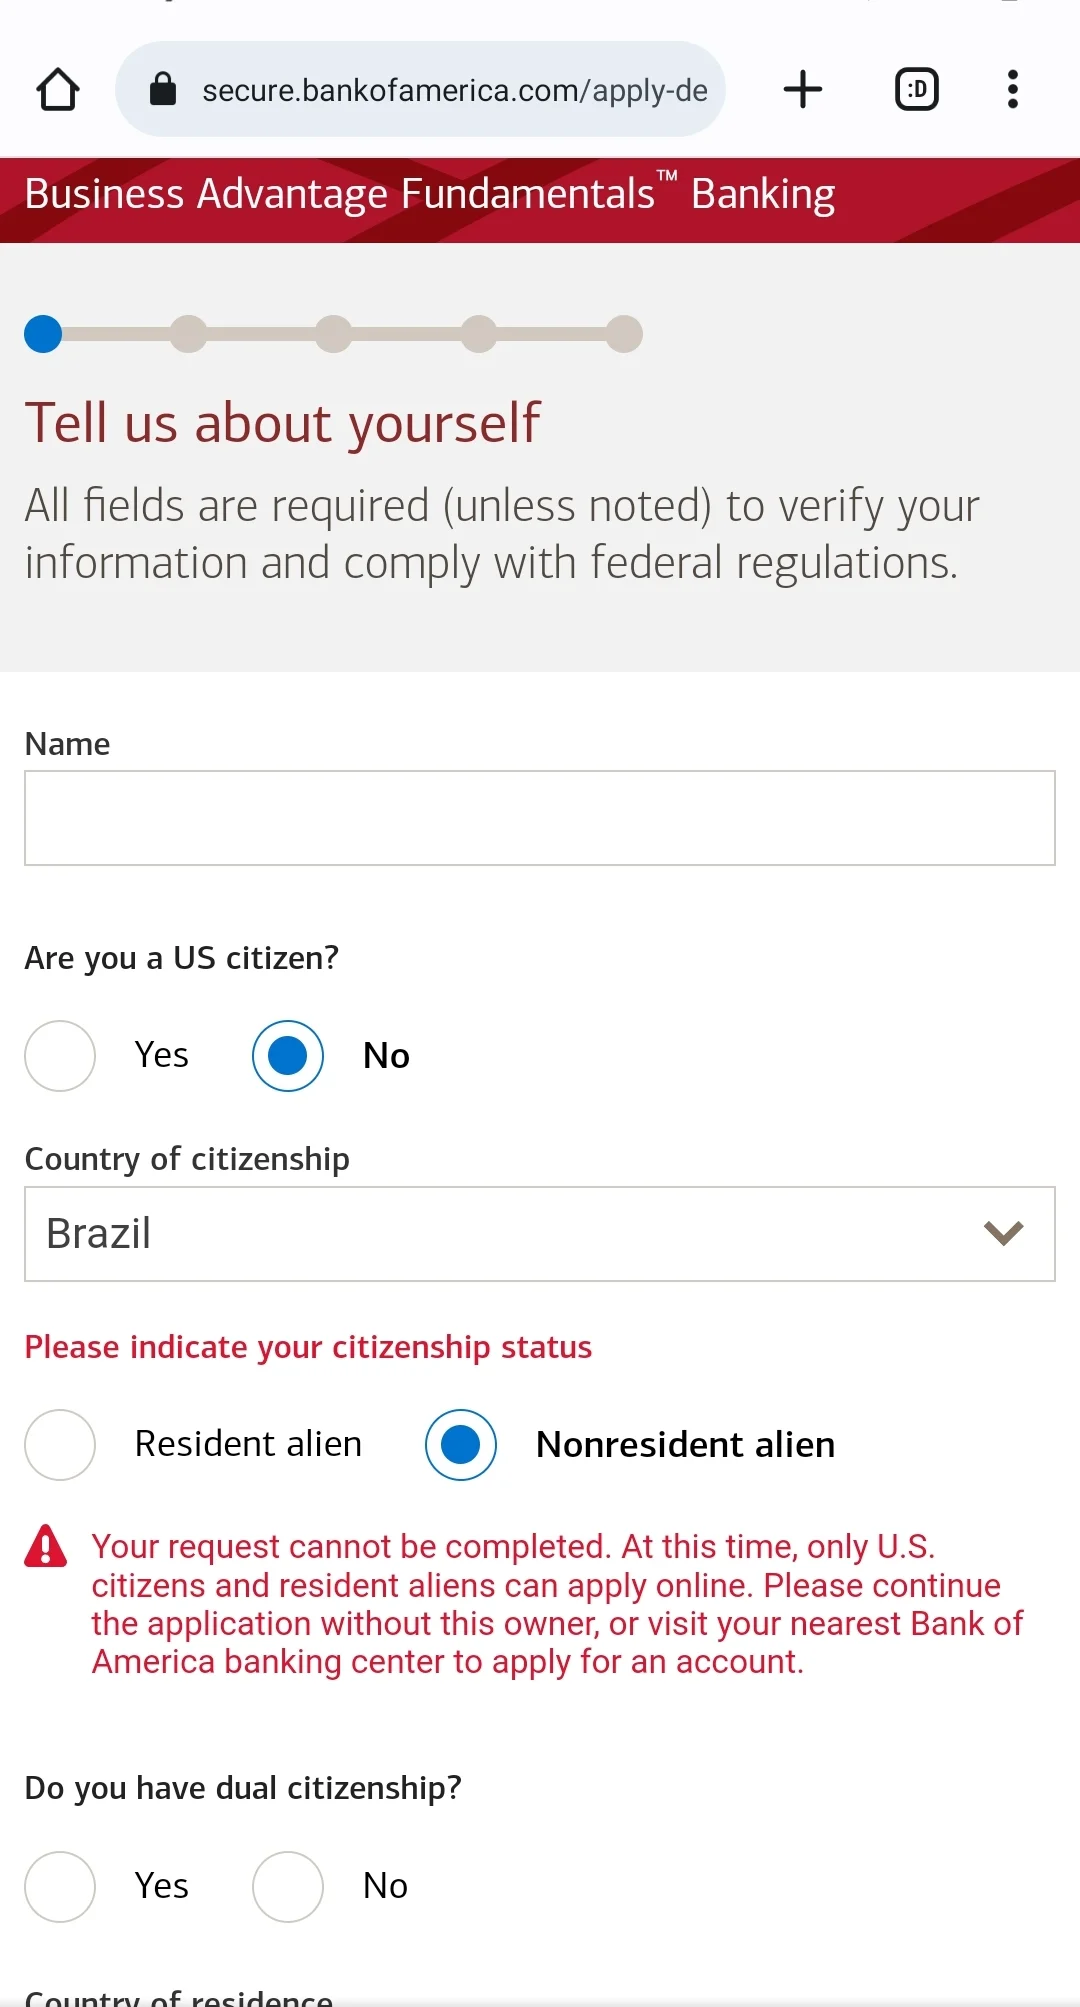Tap the Business Advantage Fundamentals Banking header
Viewport: 1080px width, 2007px height.
click(x=430, y=194)
